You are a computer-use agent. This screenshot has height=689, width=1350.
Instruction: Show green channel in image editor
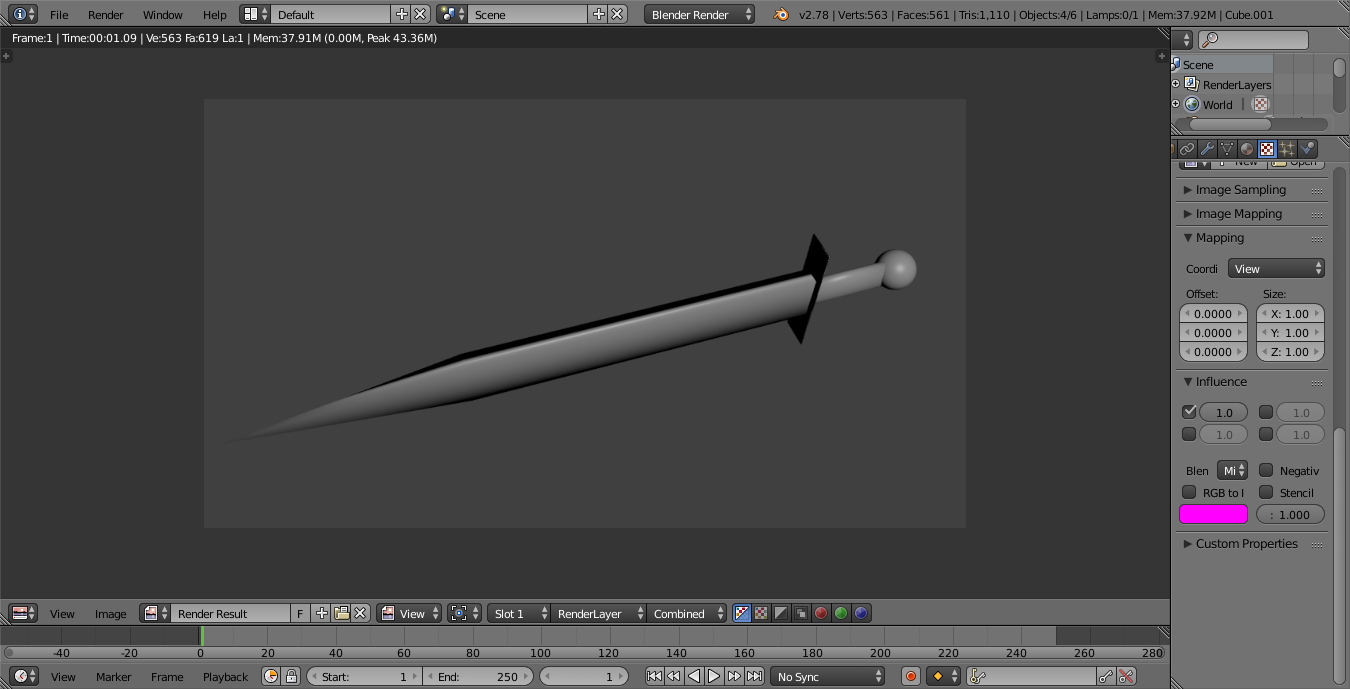coord(841,614)
